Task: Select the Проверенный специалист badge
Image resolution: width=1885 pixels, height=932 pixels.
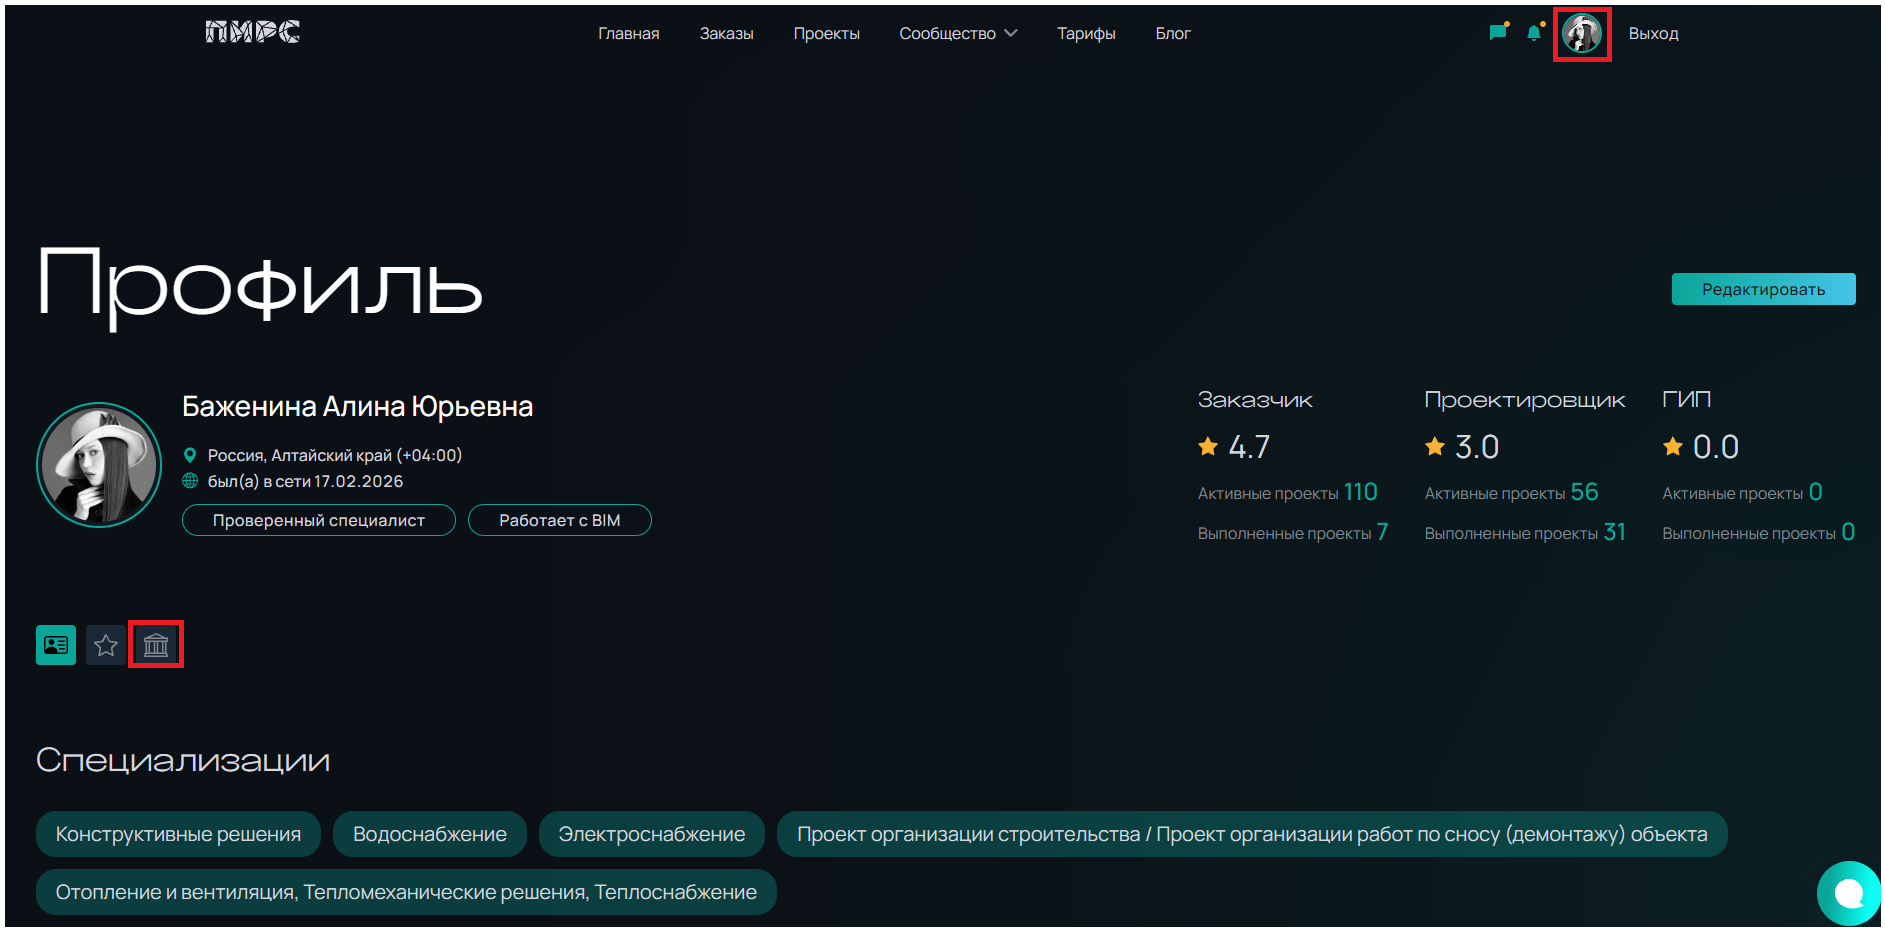Action: pyautogui.click(x=318, y=520)
